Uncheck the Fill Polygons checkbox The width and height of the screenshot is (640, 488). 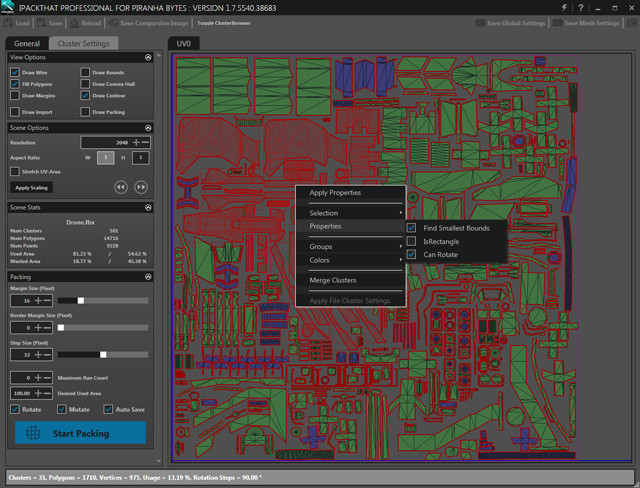(15, 85)
